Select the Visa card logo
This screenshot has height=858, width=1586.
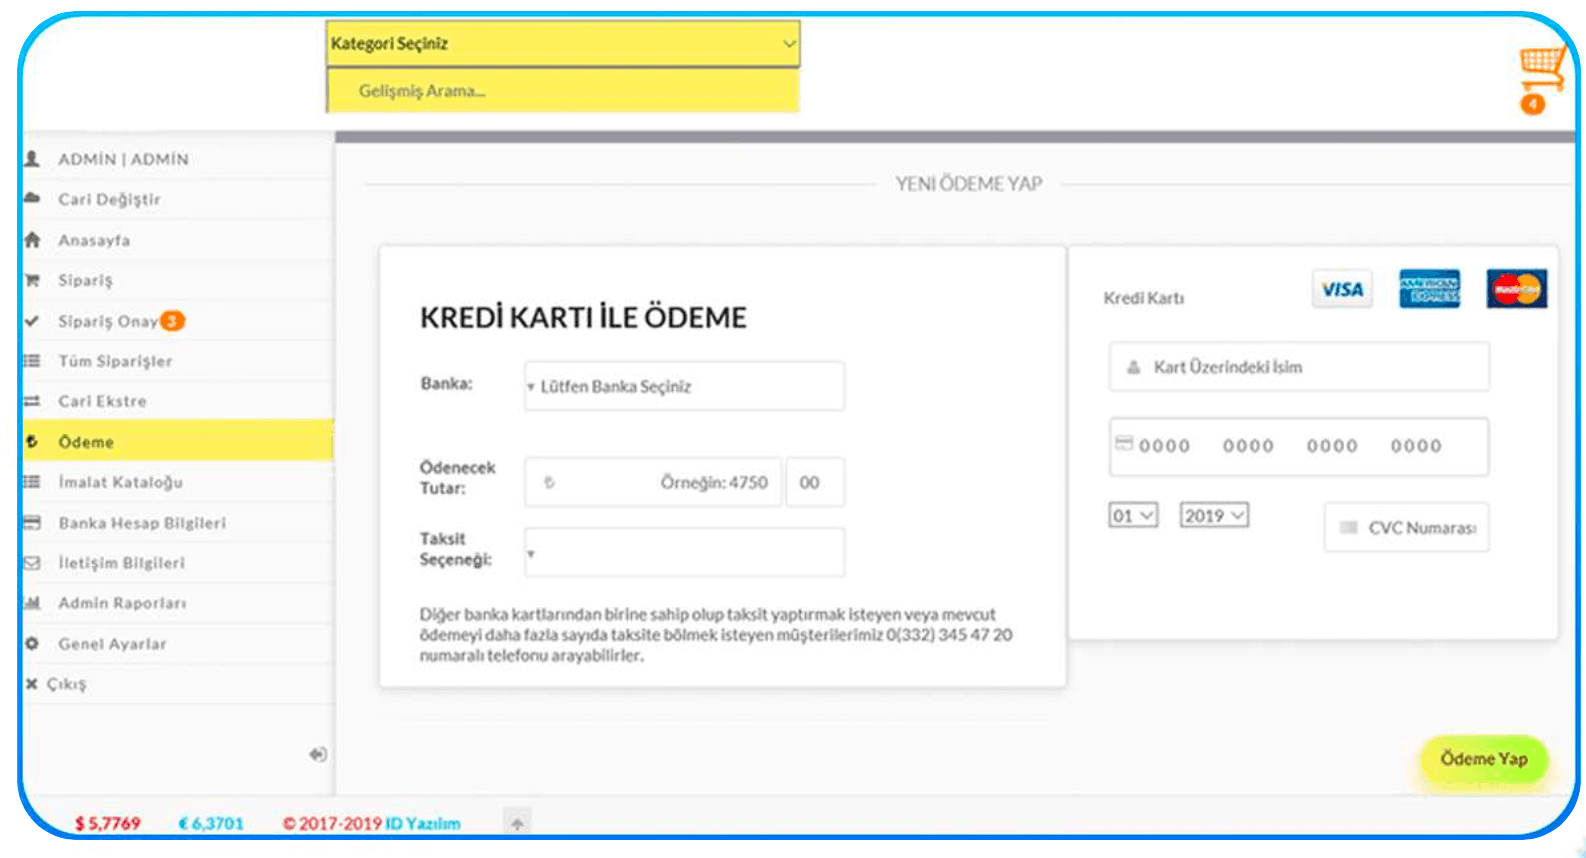click(1342, 289)
